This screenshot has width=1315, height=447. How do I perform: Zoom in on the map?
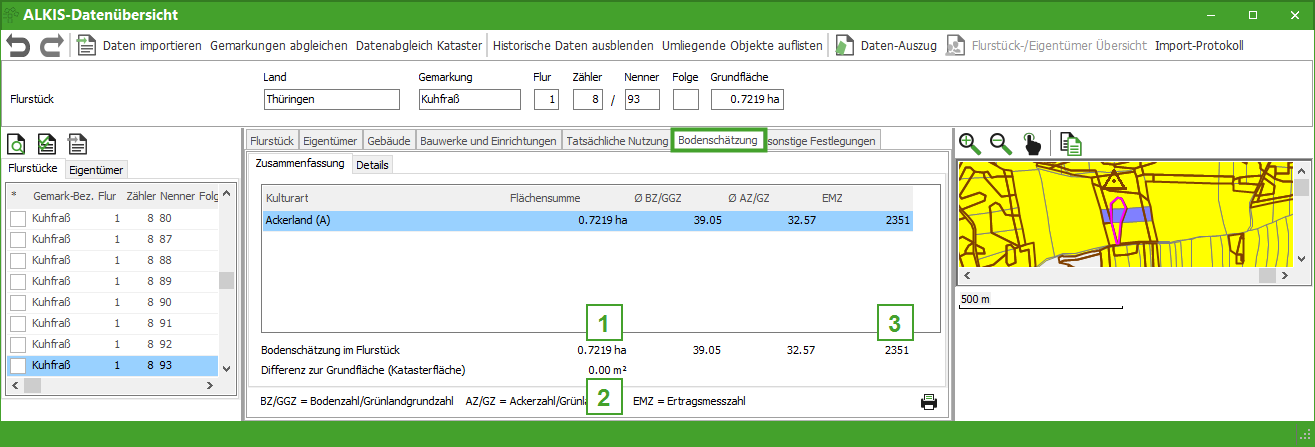[x=969, y=143]
